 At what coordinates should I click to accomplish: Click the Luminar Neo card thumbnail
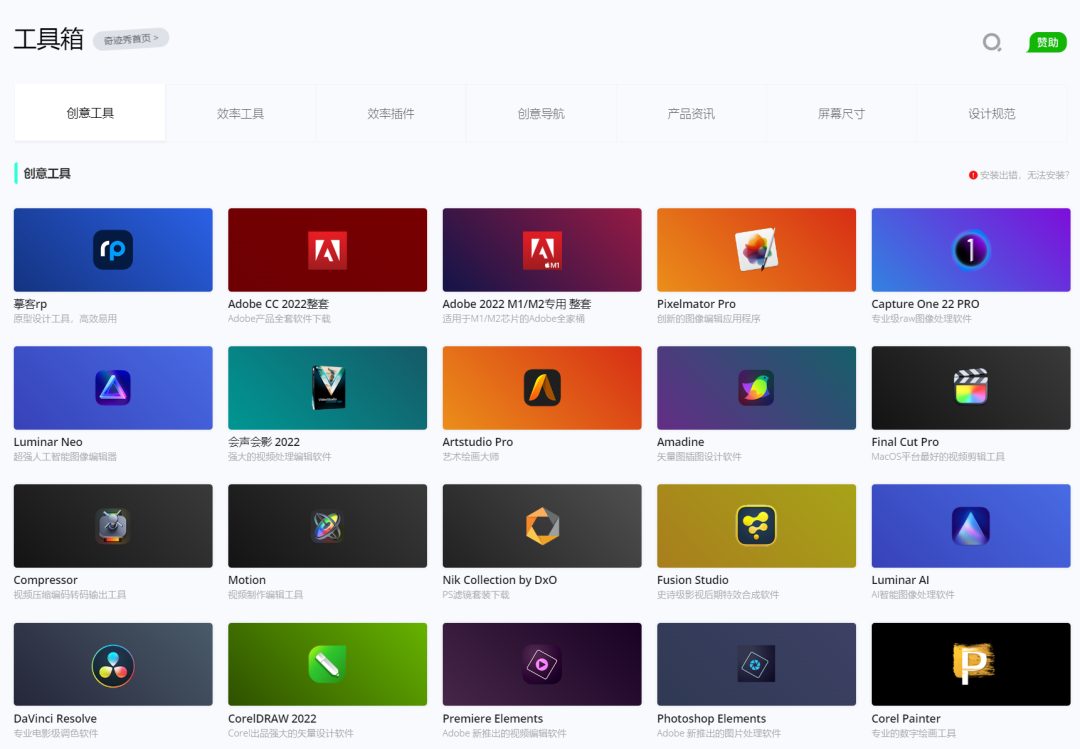pyautogui.click(x=113, y=387)
